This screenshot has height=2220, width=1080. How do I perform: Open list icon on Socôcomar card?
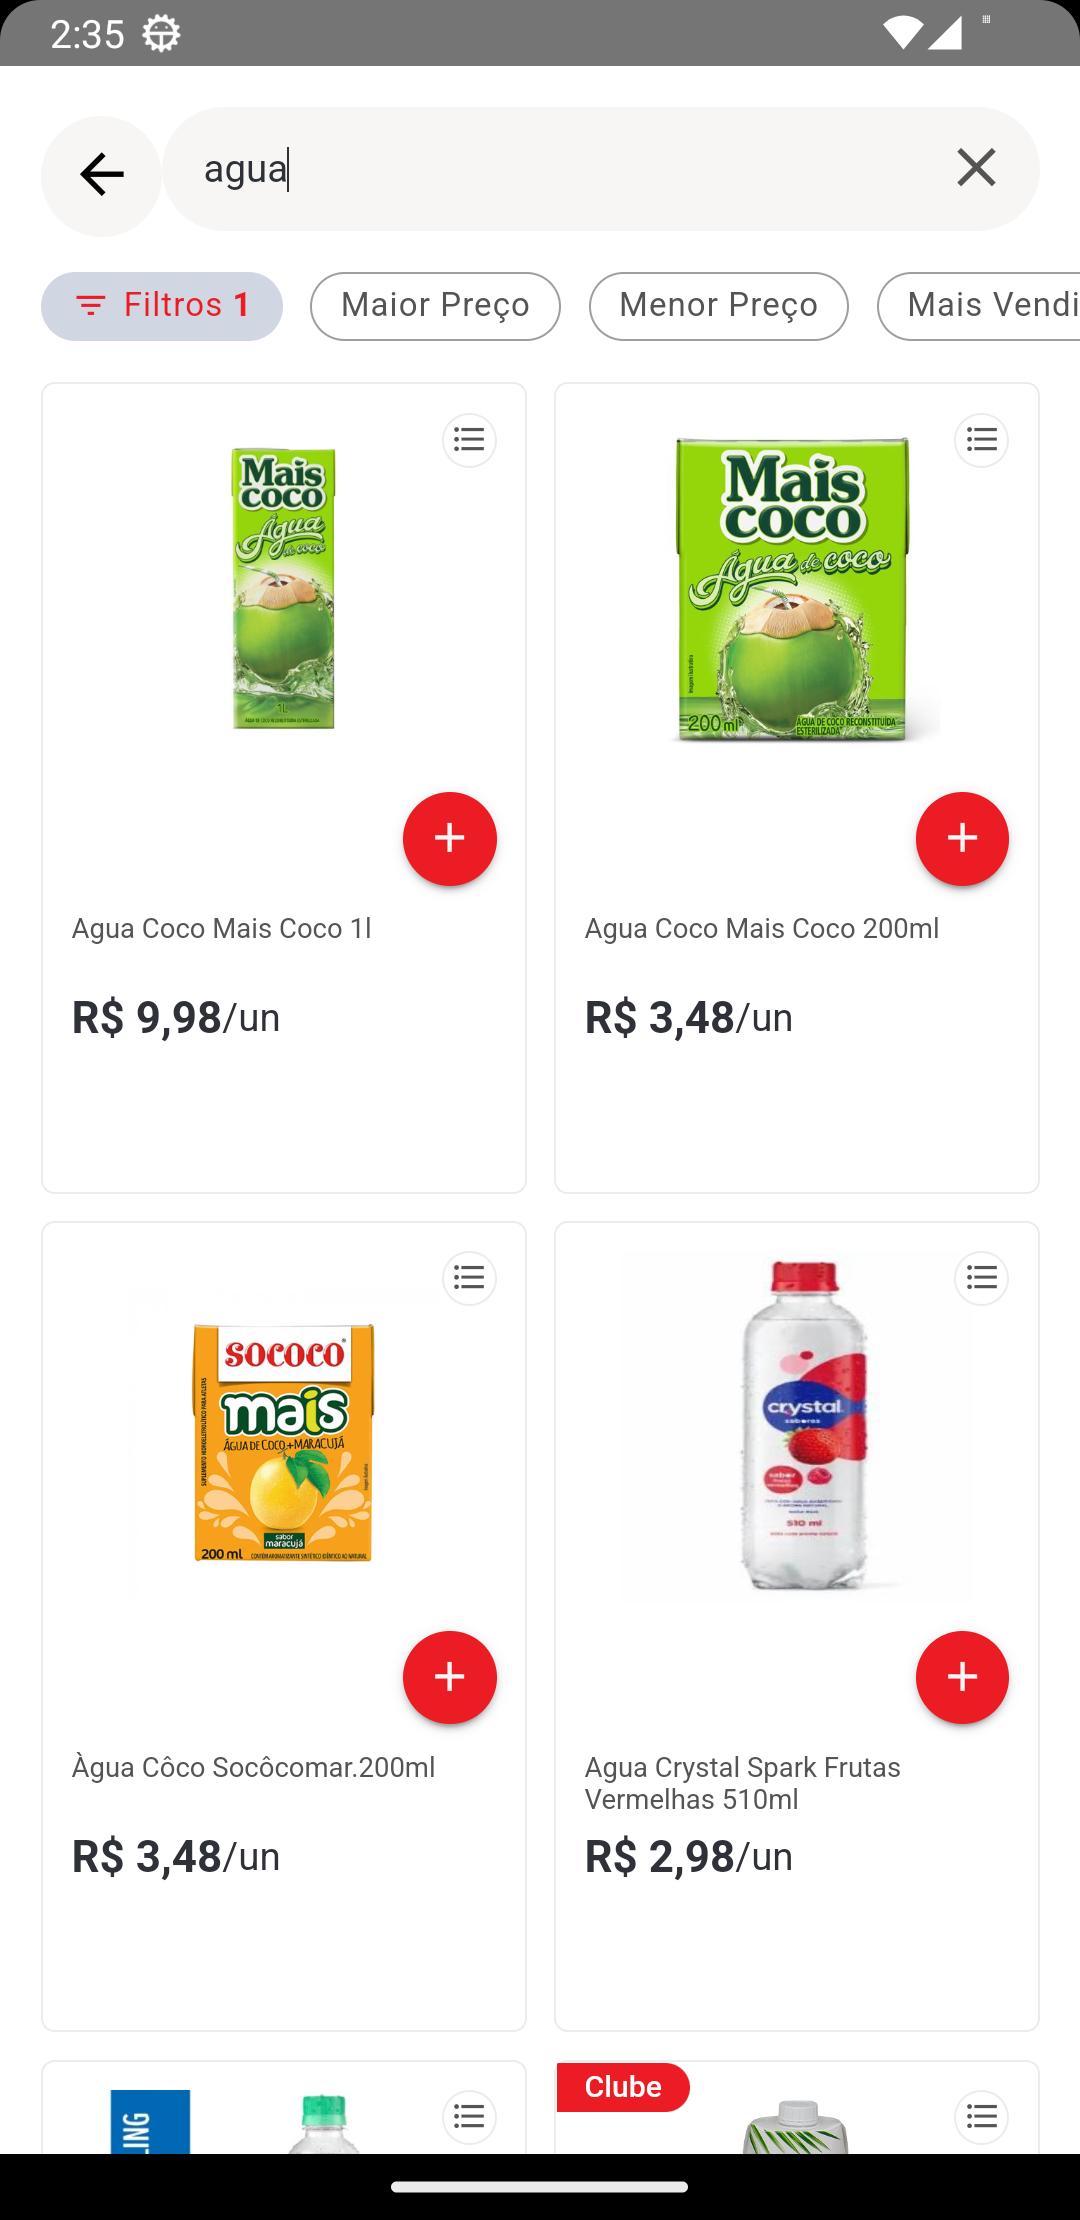click(x=469, y=1278)
